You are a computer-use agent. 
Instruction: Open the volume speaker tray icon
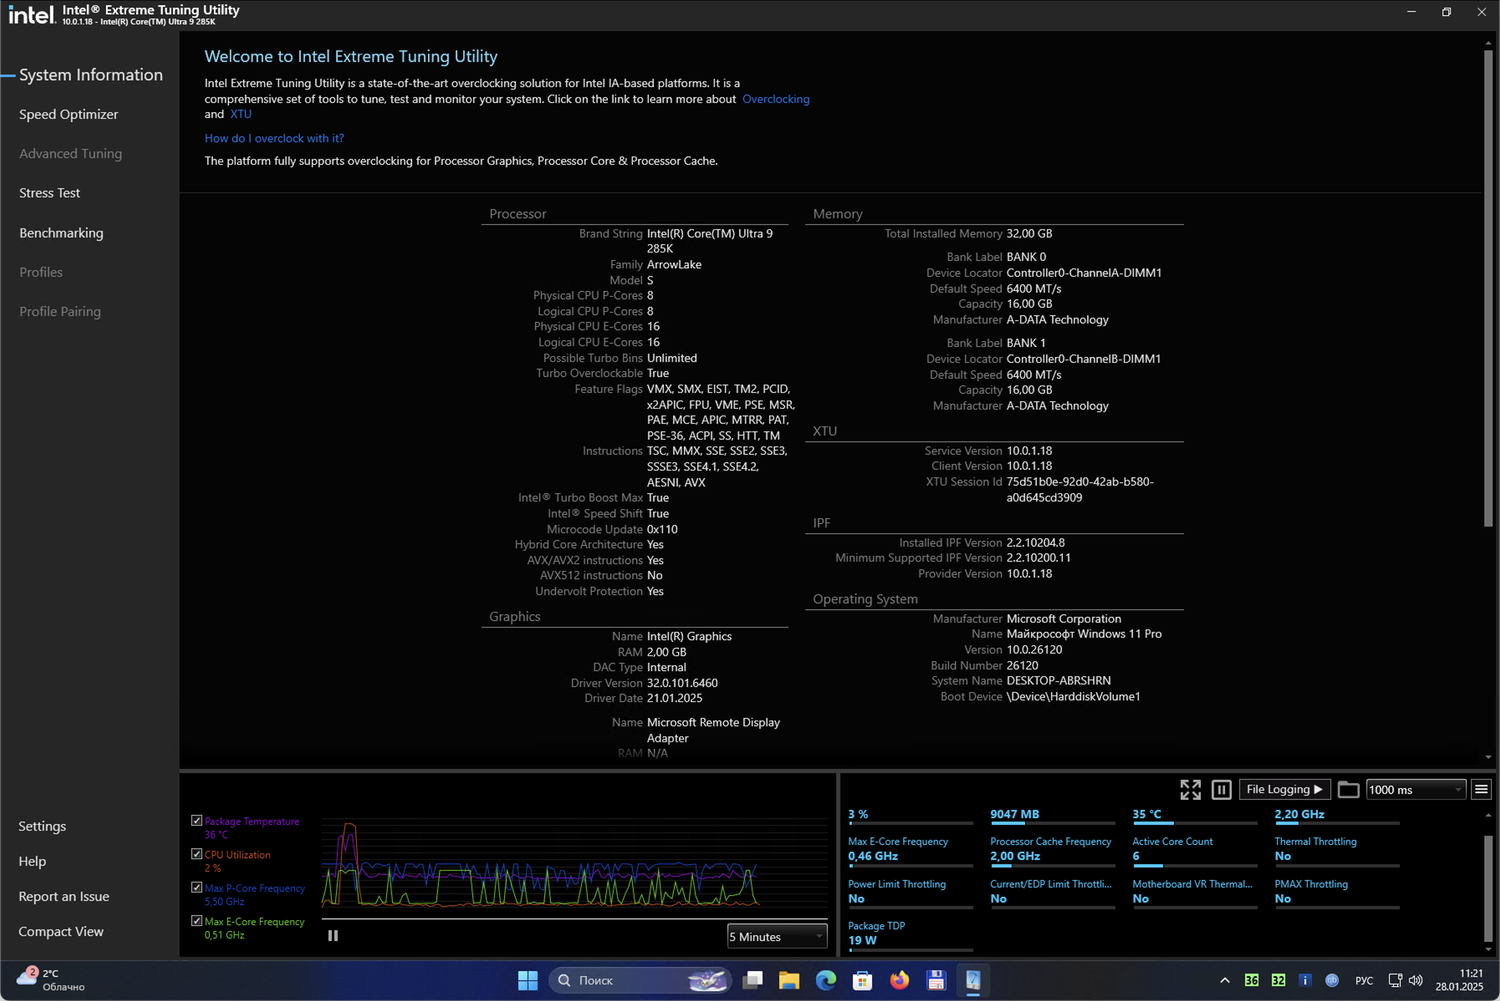click(x=1415, y=981)
